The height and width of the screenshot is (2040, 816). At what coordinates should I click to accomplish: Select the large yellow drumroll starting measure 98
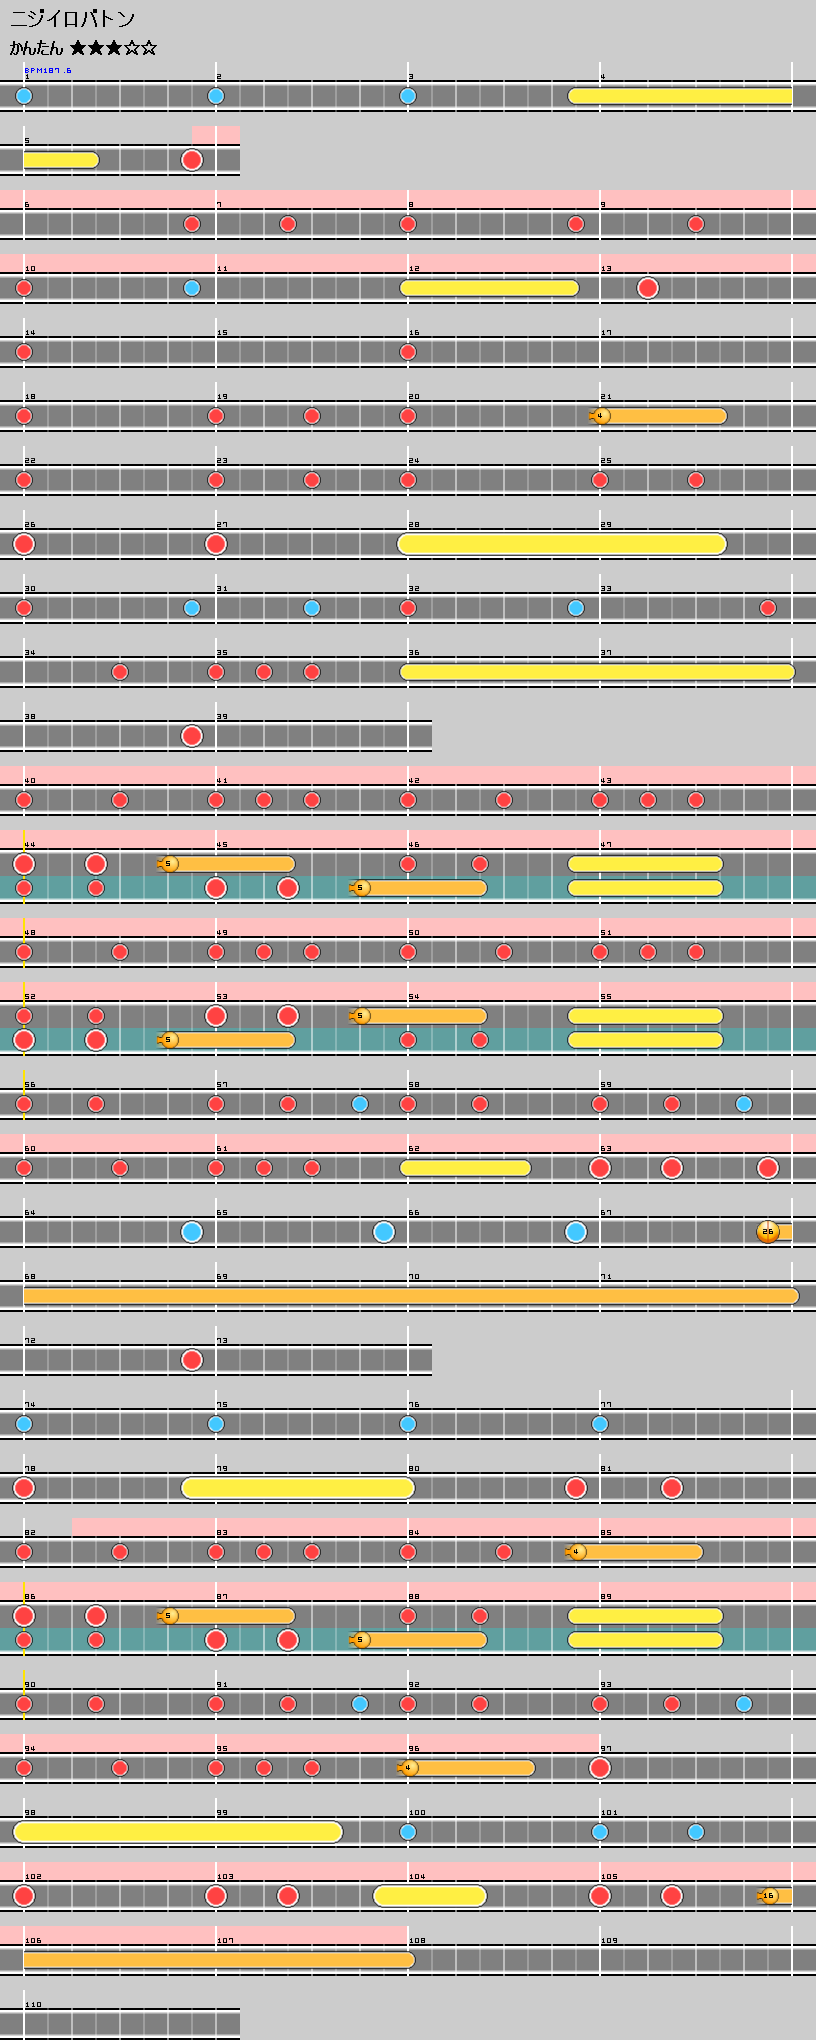(x=178, y=1832)
